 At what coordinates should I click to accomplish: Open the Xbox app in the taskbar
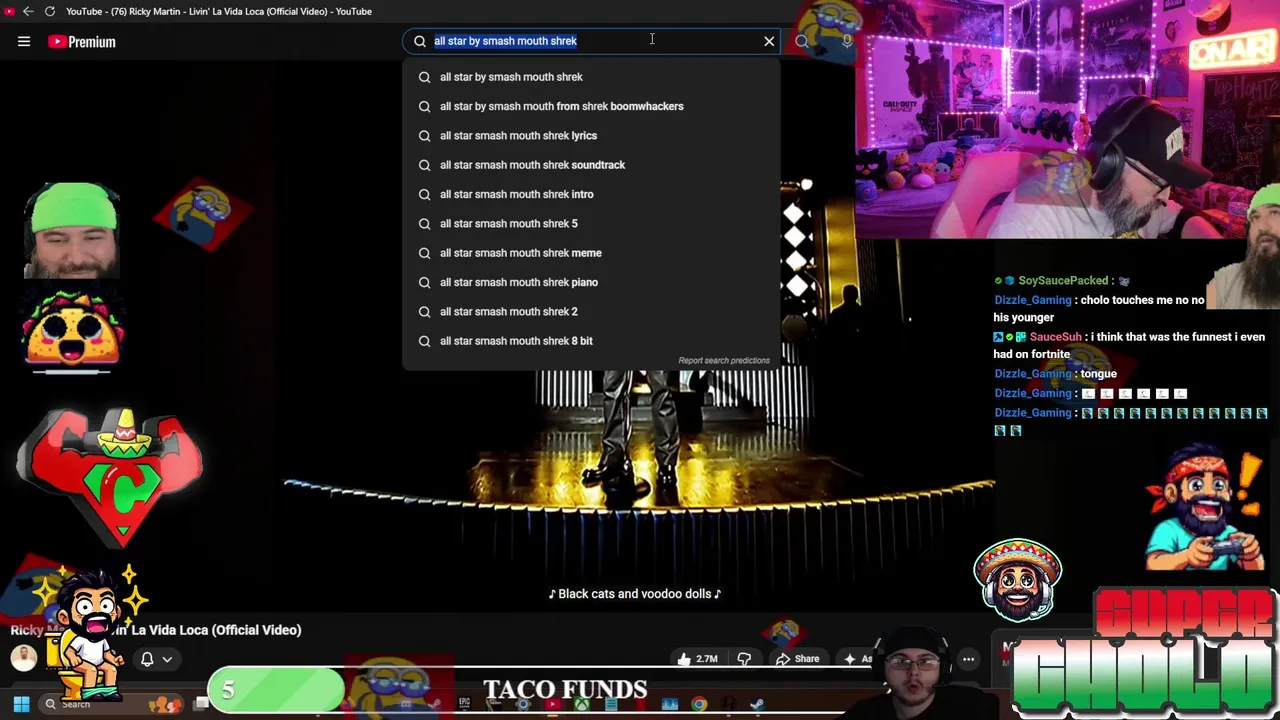click(582, 704)
